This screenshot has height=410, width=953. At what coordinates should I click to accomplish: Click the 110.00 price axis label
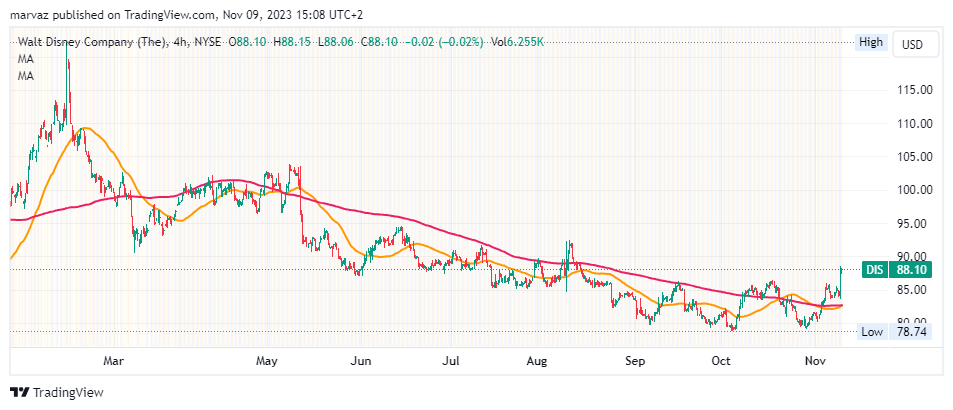(x=915, y=123)
